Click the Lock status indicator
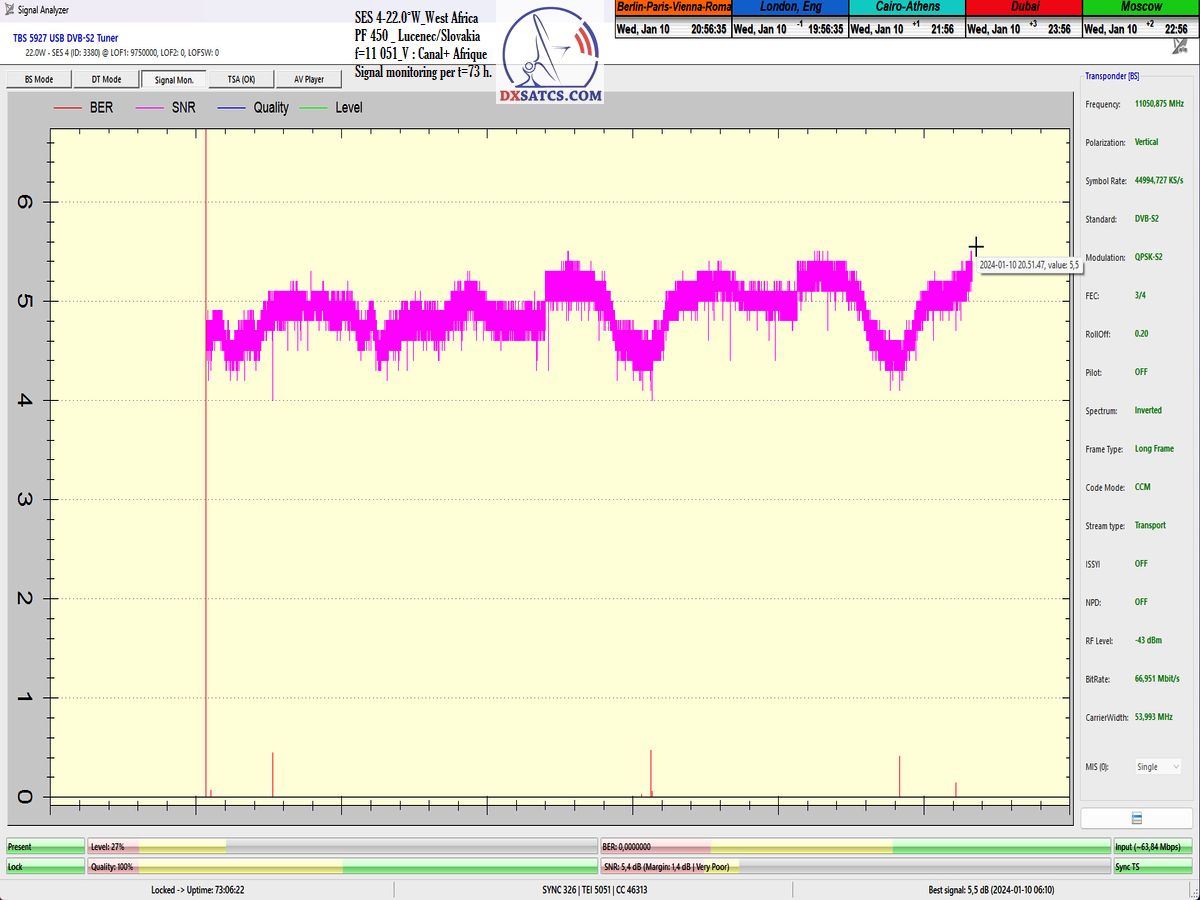 coord(45,867)
